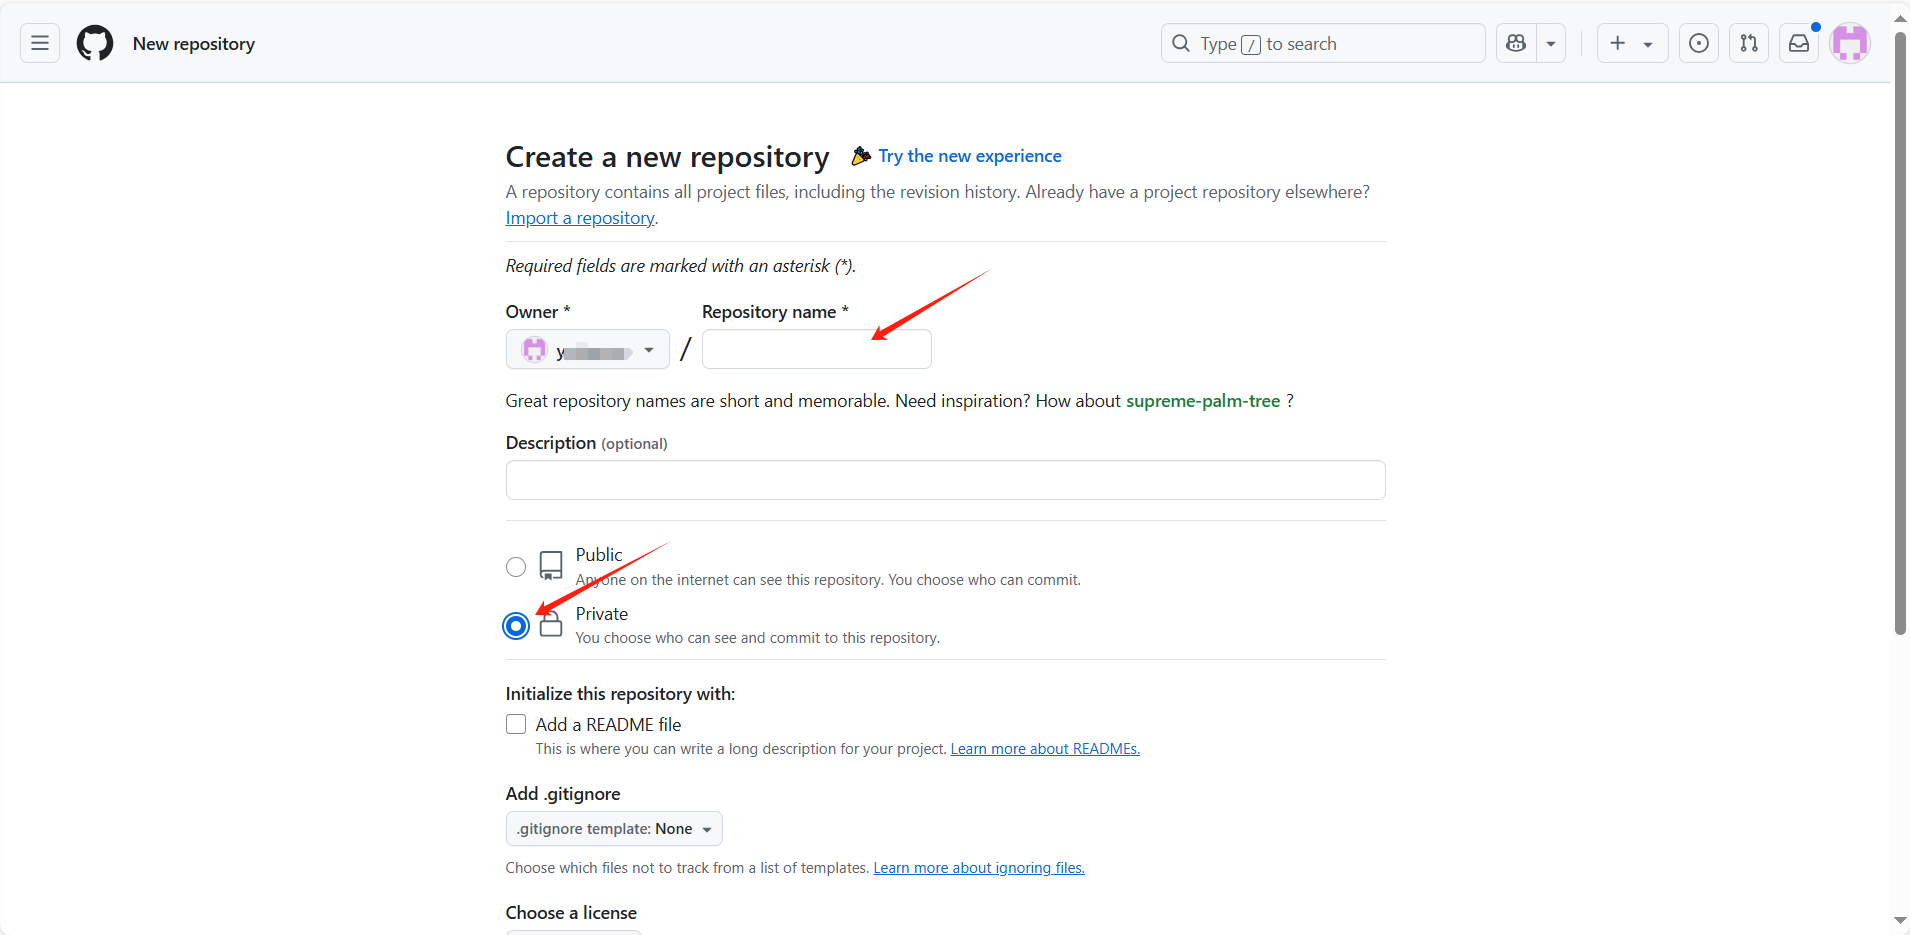Enable the Add a README file checkbox
Image resolution: width=1910 pixels, height=935 pixels.
click(516, 724)
